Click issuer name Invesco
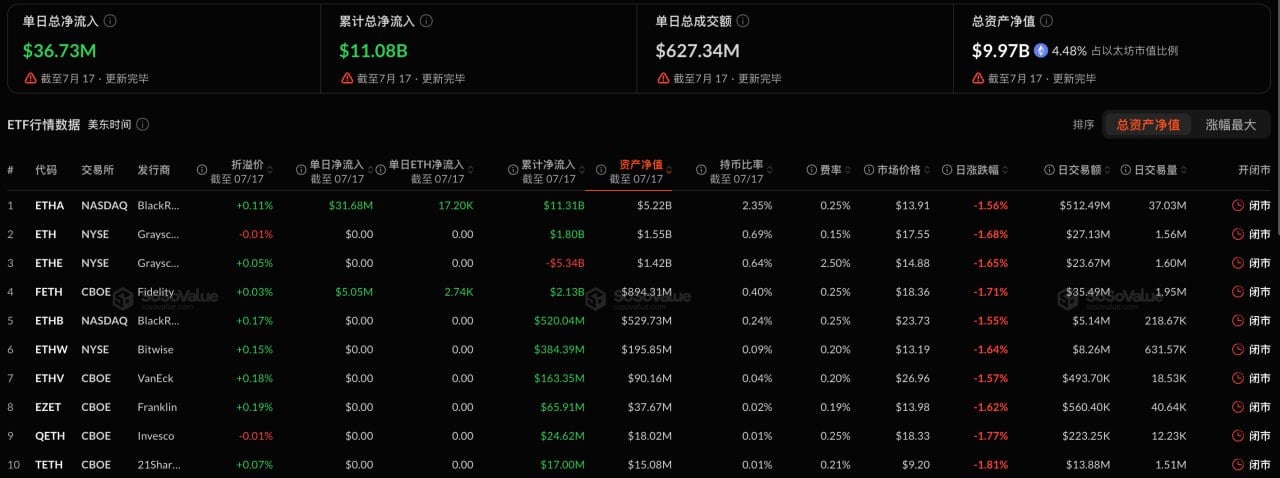Image resolution: width=1280 pixels, height=478 pixels. (156, 436)
